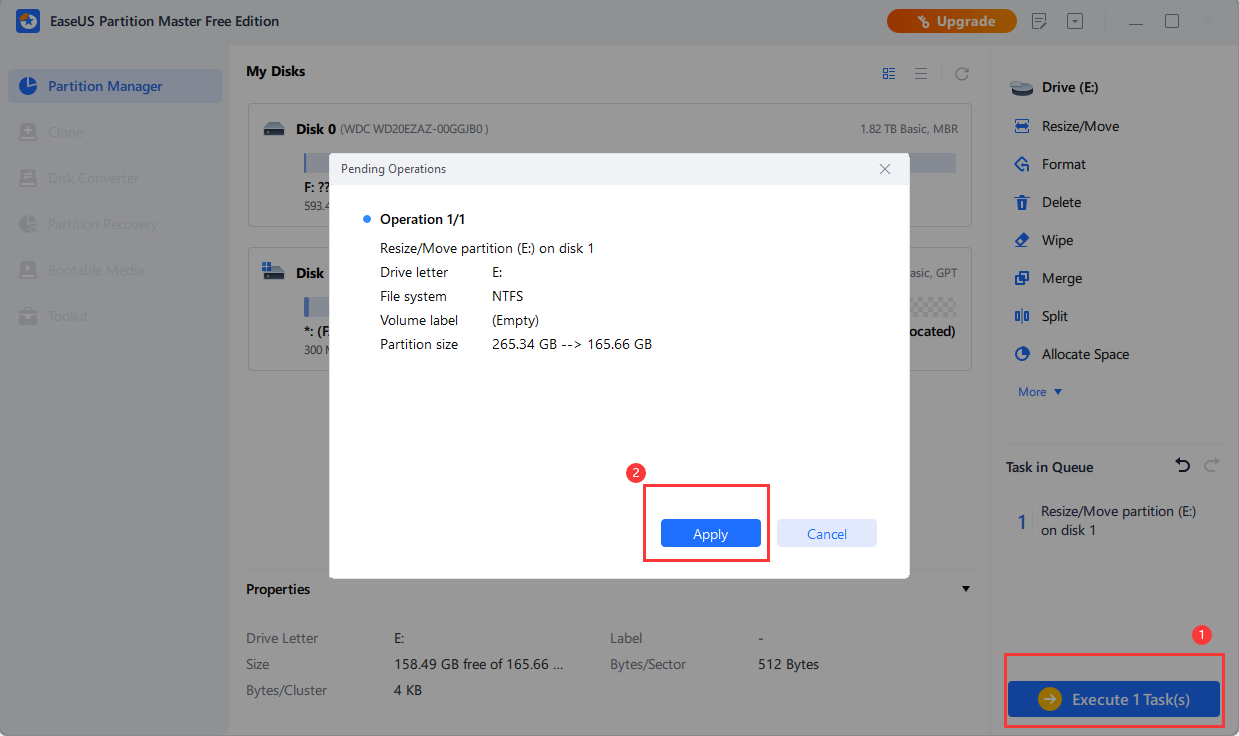1239x736 pixels.
Task: Collapse the Properties panel triangle
Action: [966, 589]
